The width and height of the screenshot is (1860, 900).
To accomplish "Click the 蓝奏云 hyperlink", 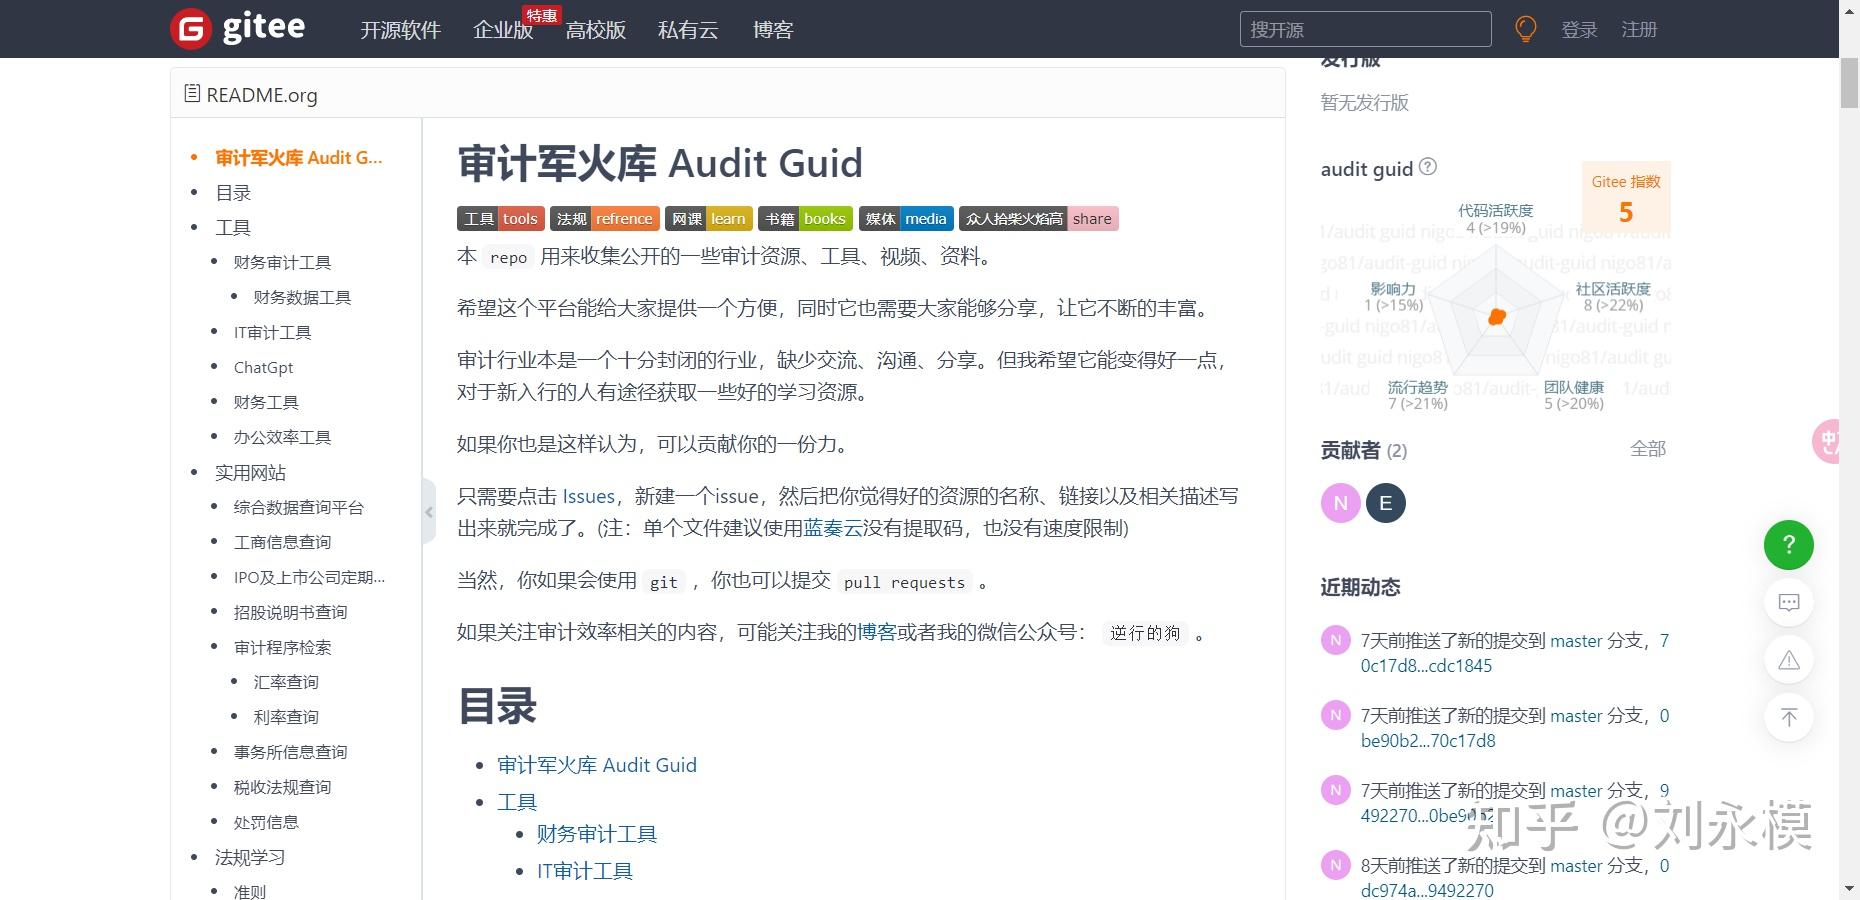I will pos(834,529).
